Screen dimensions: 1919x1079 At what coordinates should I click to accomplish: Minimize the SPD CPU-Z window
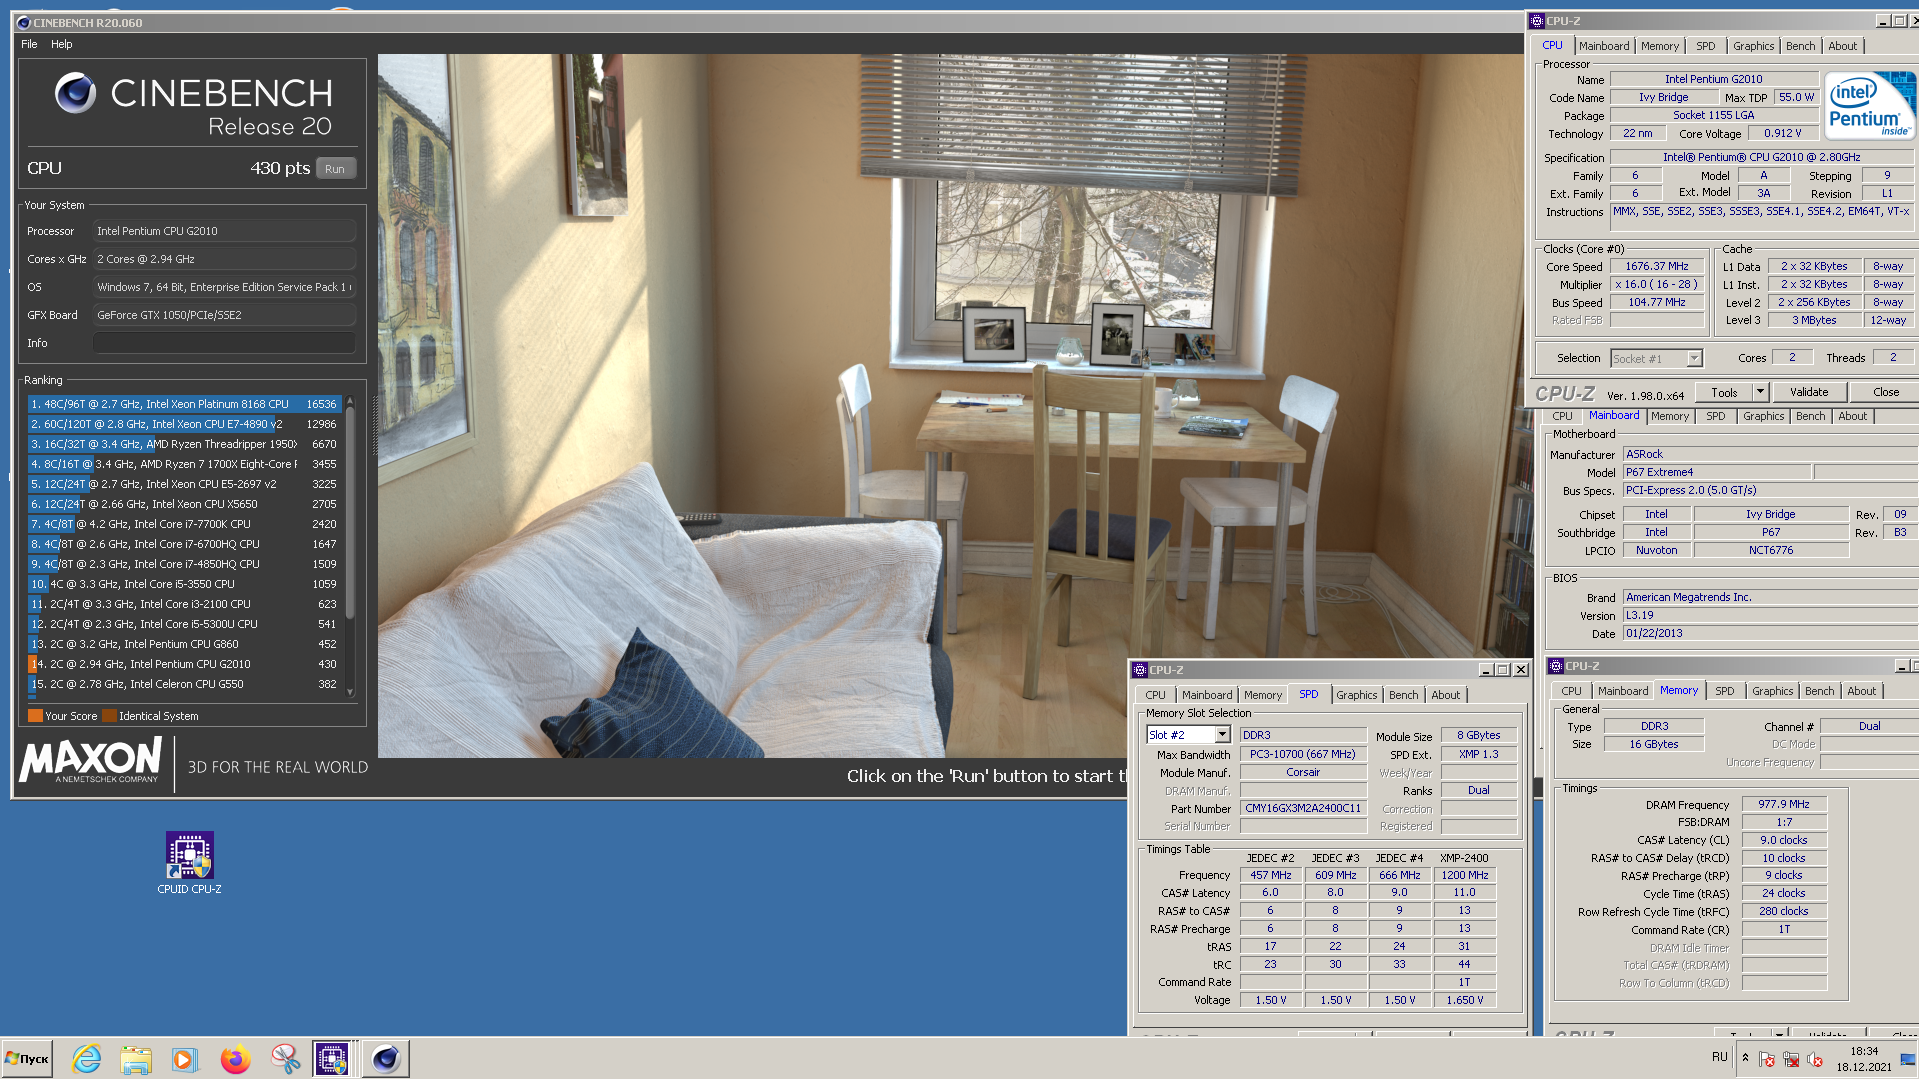pyautogui.click(x=1485, y=670)
